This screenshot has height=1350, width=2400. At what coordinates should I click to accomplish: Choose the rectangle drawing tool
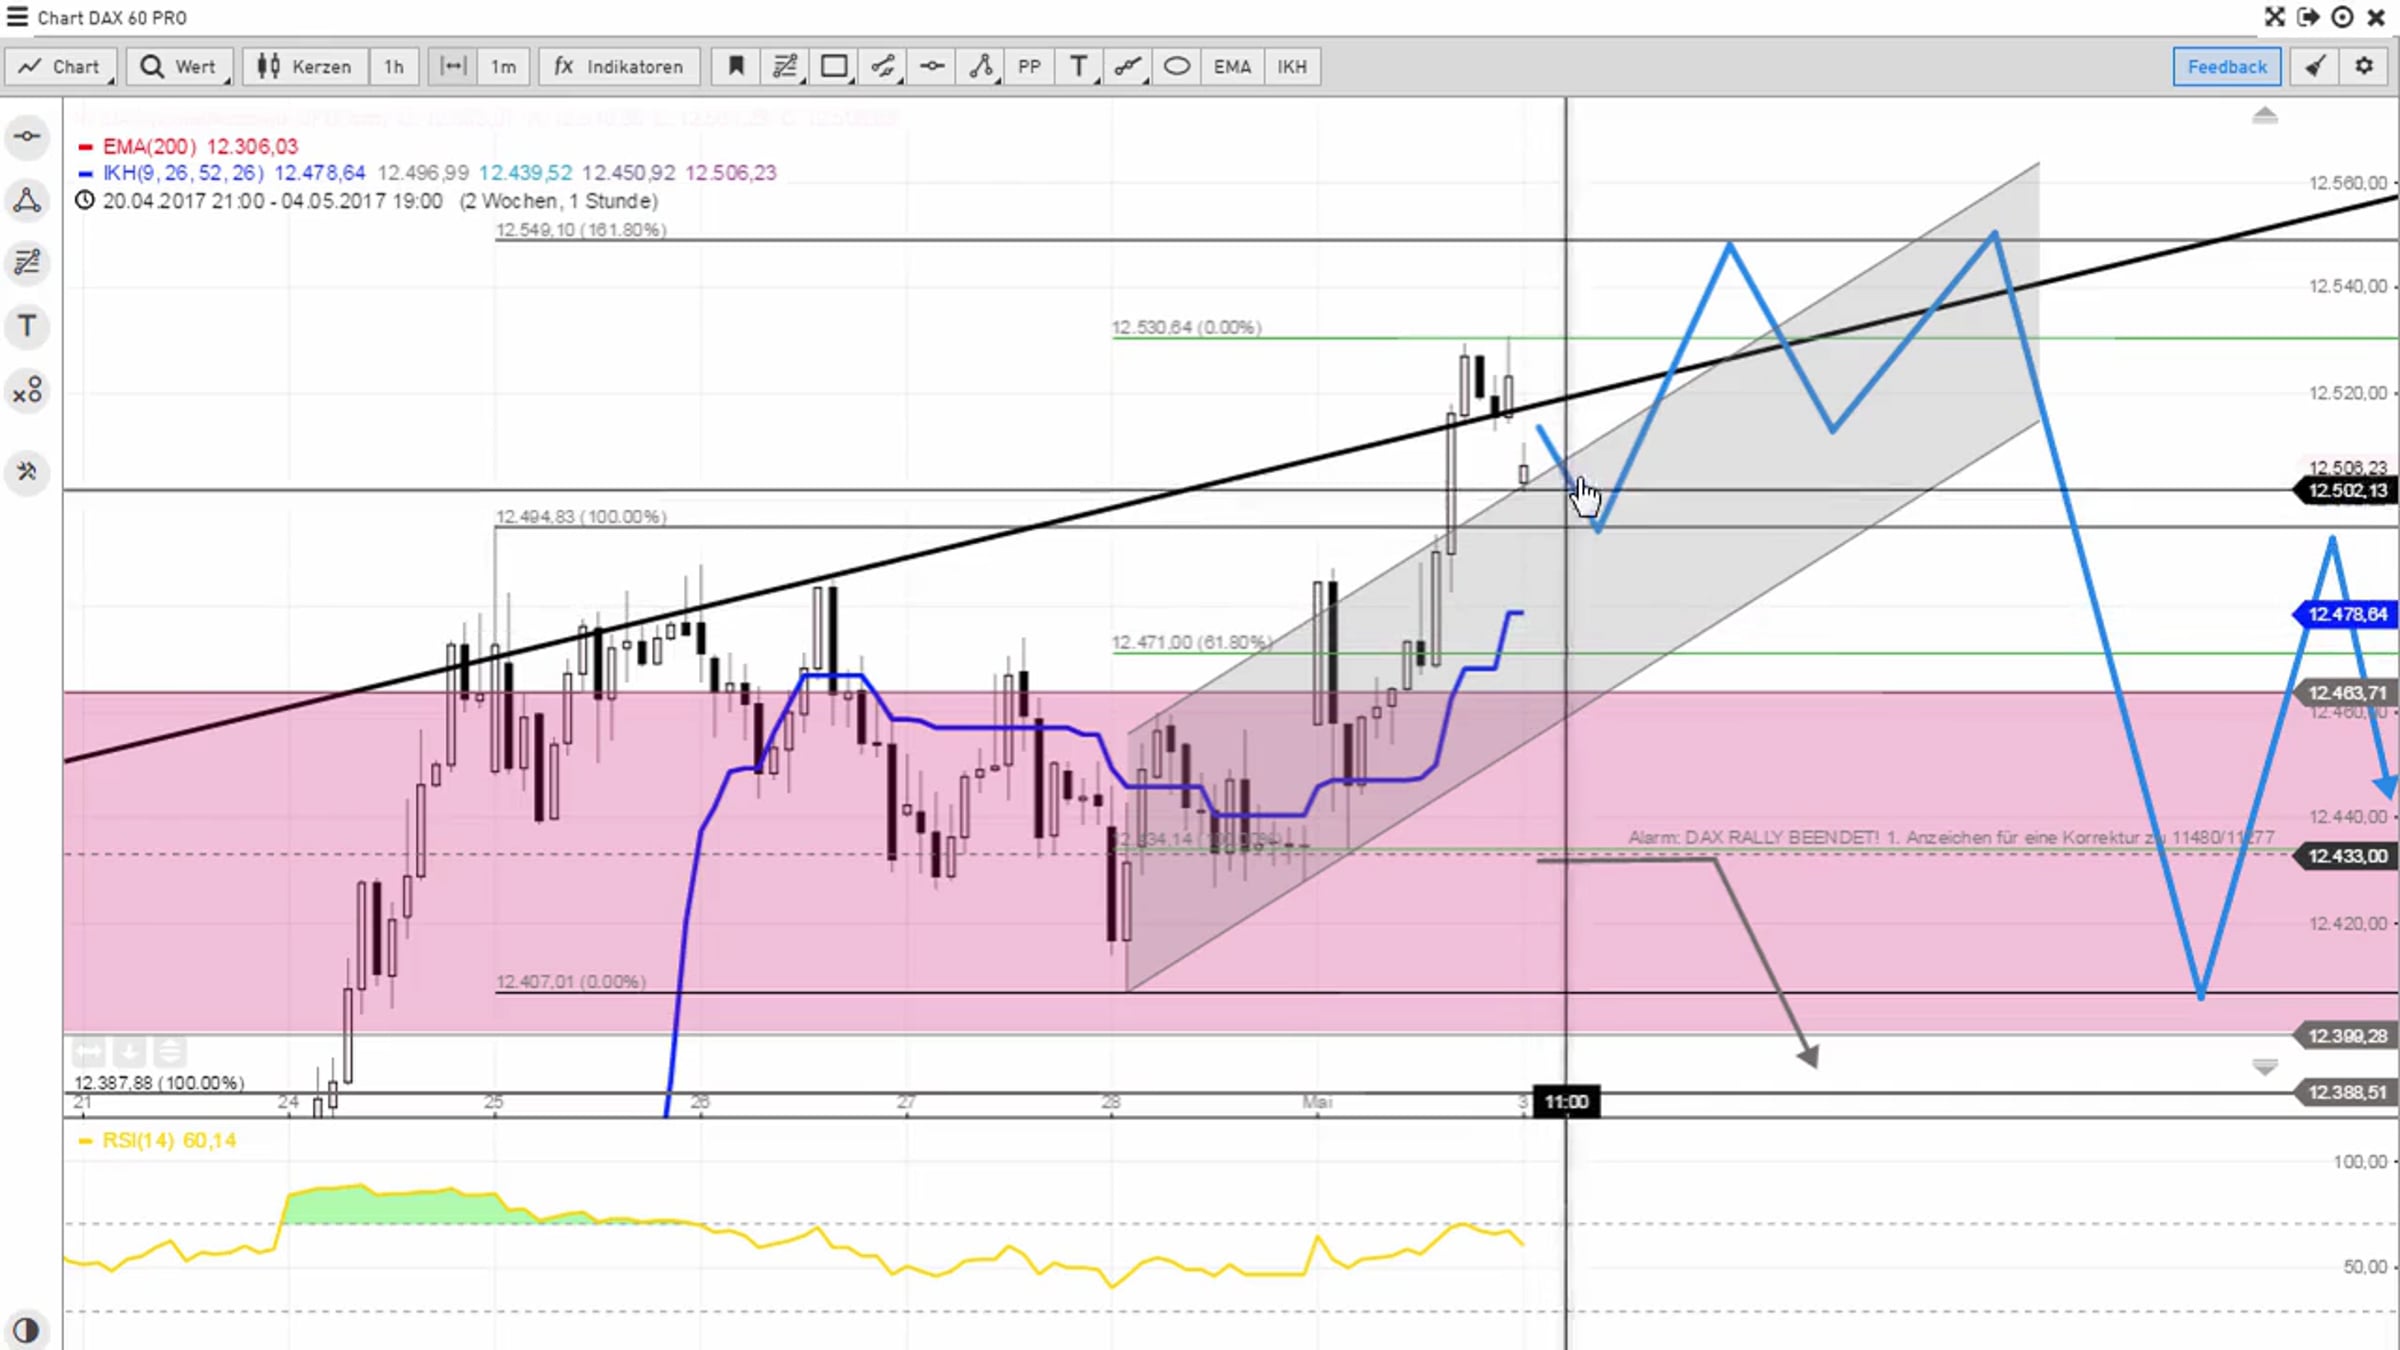click(x=834, y=67)
